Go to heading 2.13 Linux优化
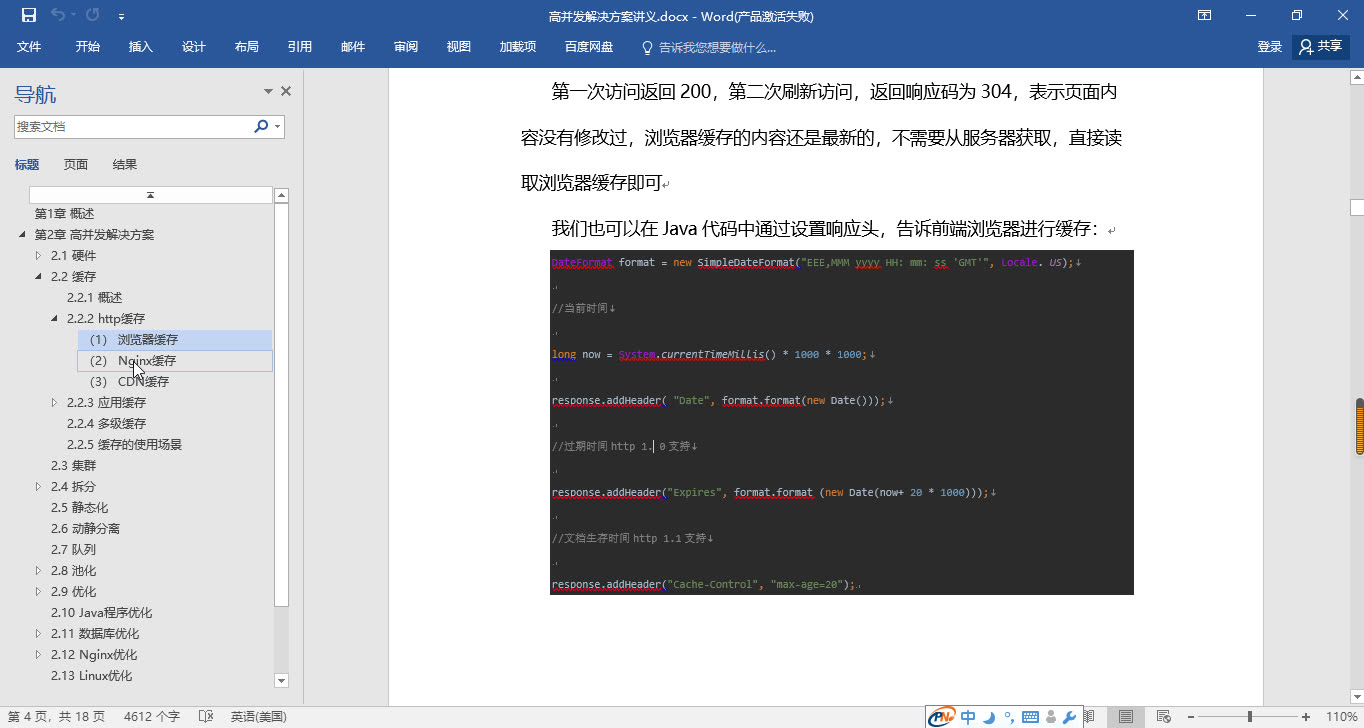Viewport: 1364px width, 728px height. 91,676
